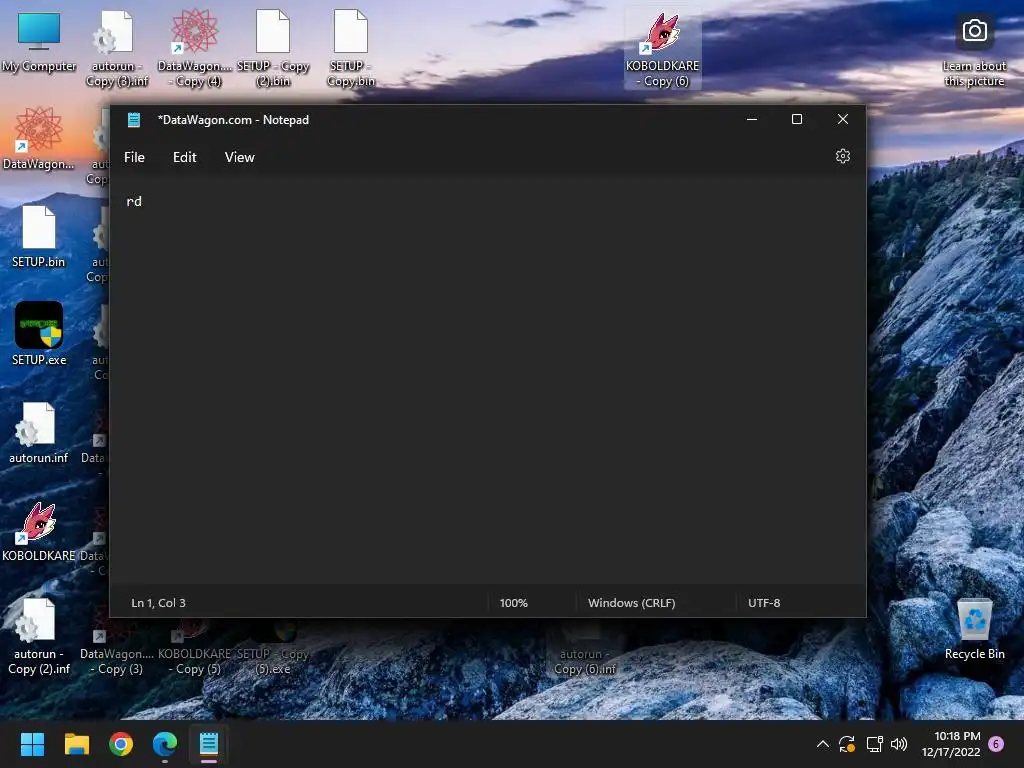Viewport: 1024px width, 768px height.
Task: Open the clock showing 10:18 PM
Action: tap(951, 744)
